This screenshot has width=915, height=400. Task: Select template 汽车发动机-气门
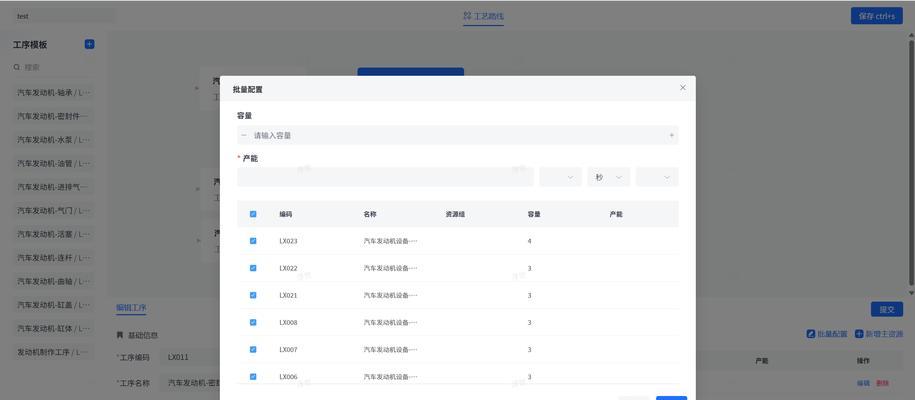pos(54,210)
